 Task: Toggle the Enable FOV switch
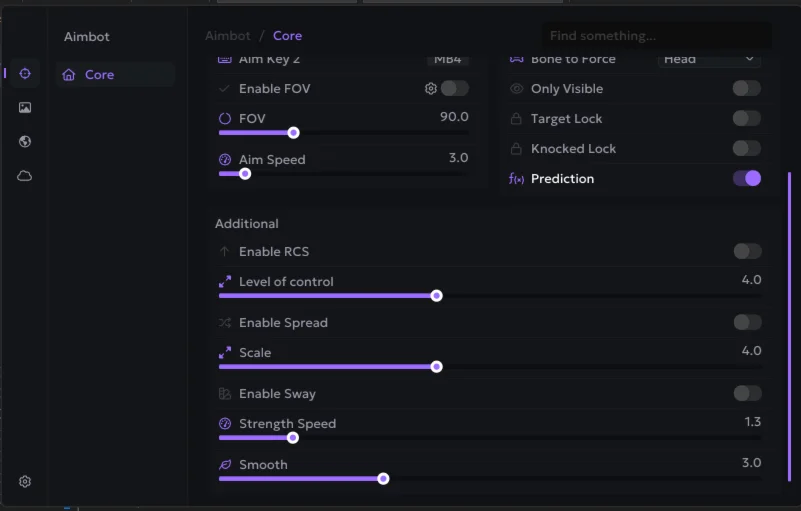455,89
